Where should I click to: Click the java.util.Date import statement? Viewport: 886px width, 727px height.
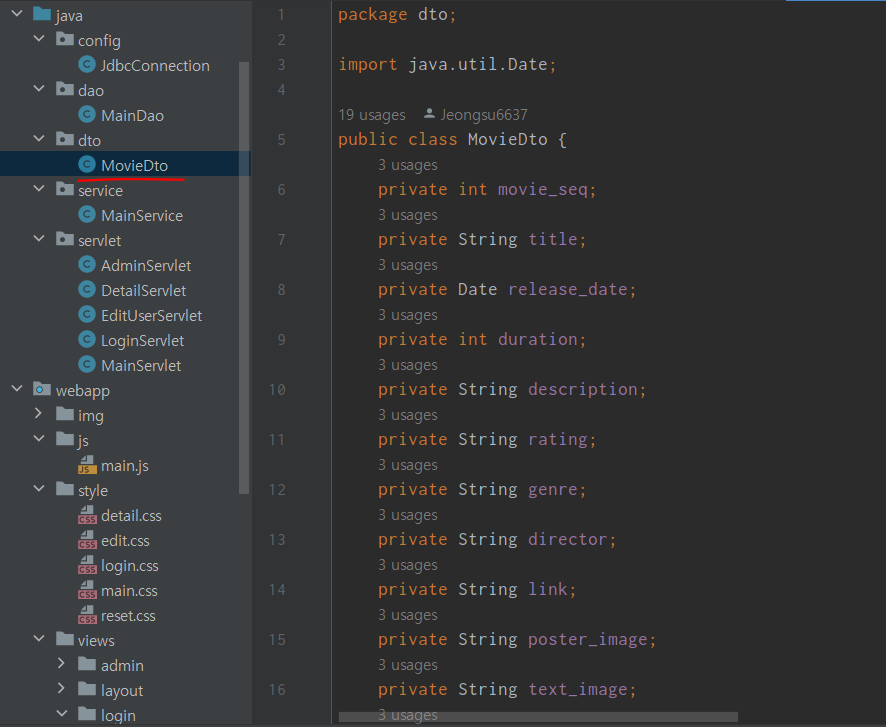coord(447,64)
